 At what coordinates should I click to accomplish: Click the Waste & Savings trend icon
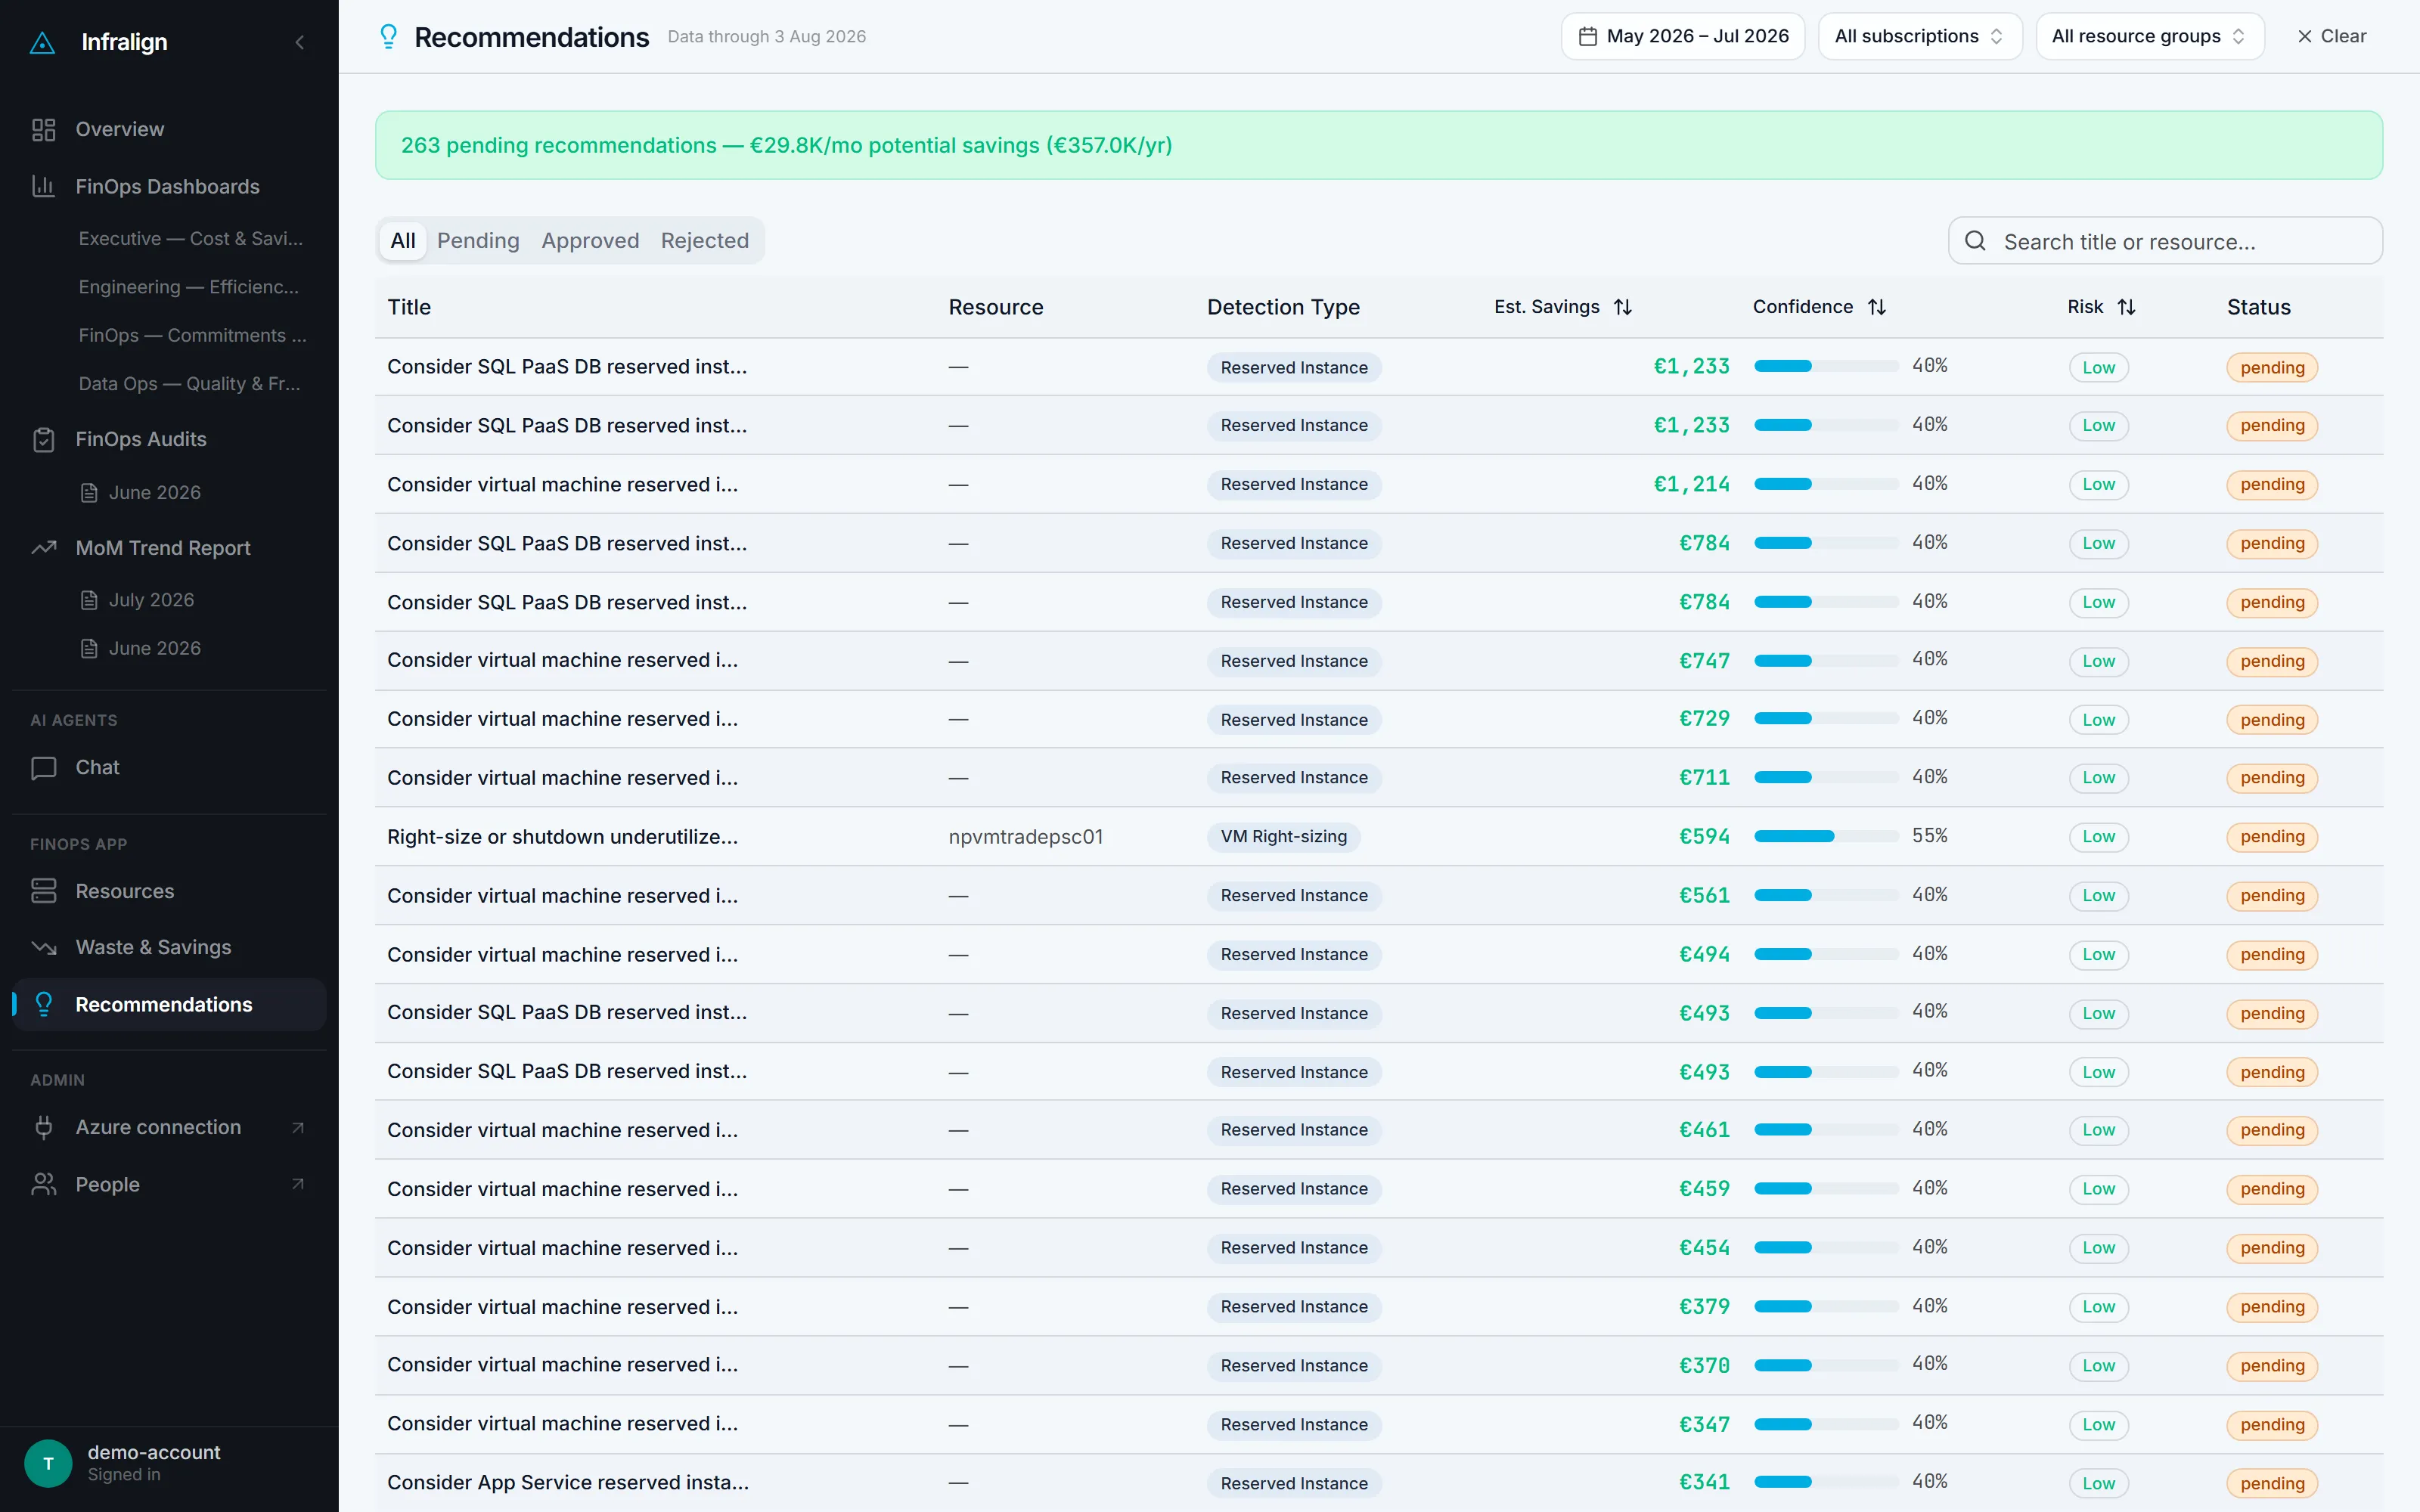point(43,947)
